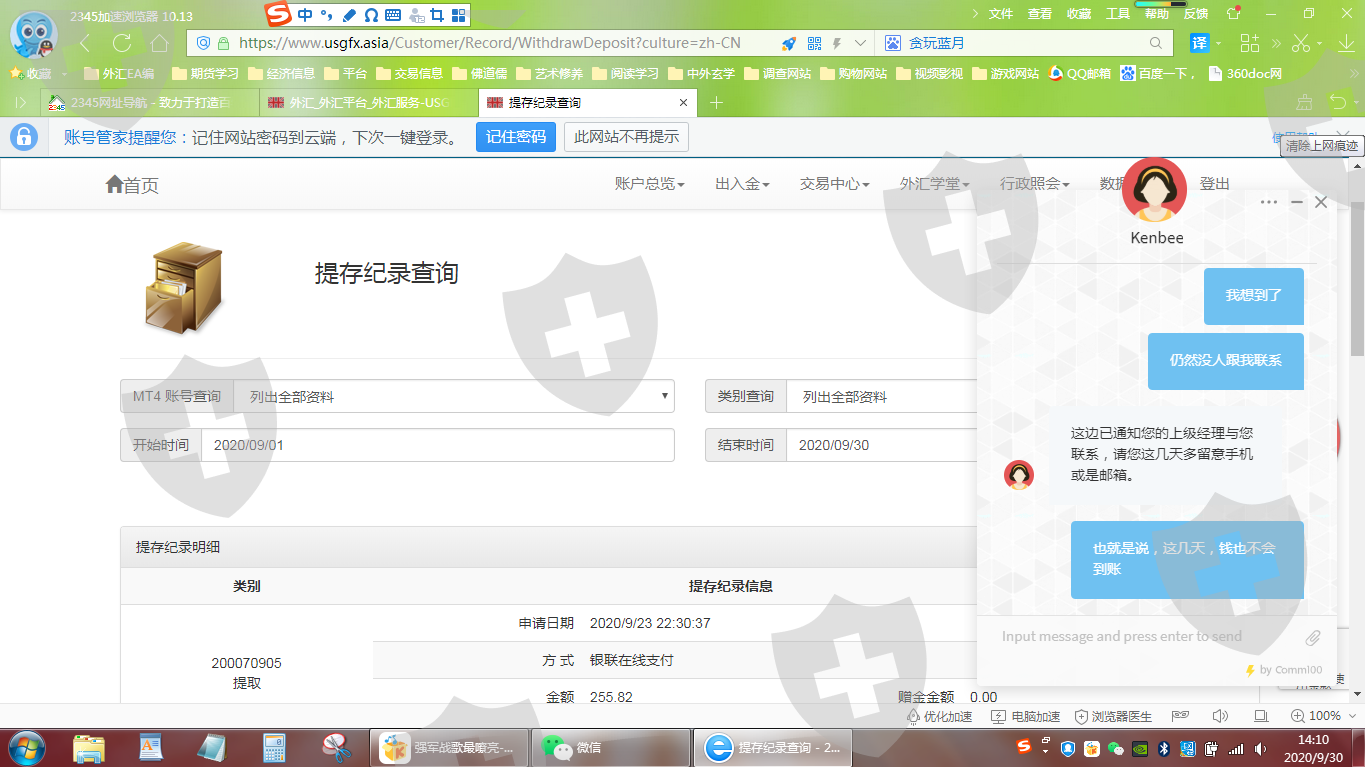Open the 出入金 dropdown menu

[742, 184]
